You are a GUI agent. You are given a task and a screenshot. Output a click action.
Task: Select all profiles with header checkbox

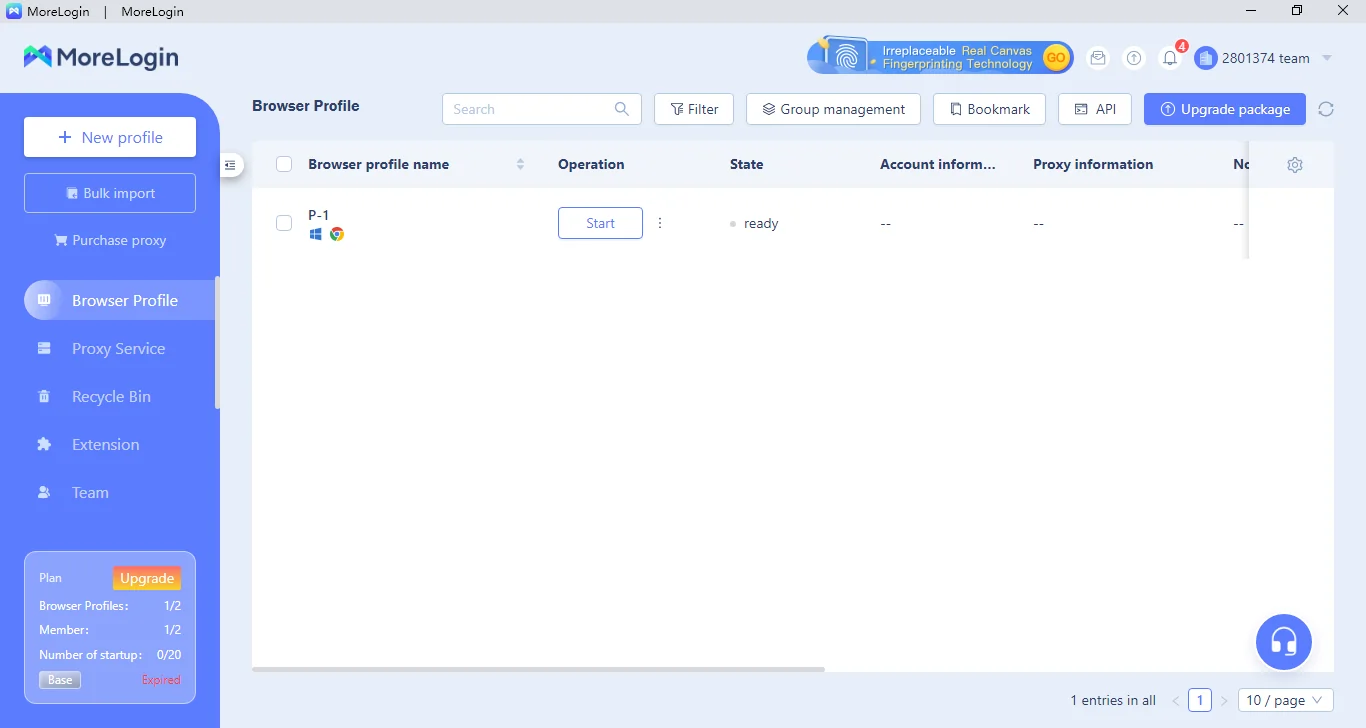(x=284, y=164)
